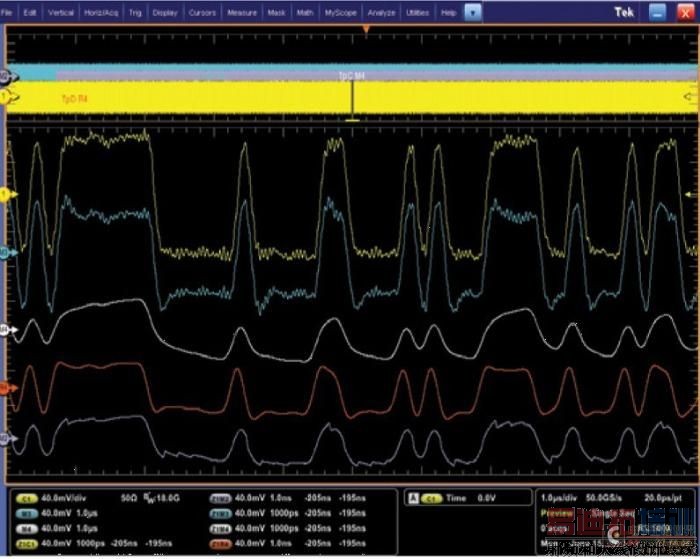Open the Utilities menu
Image resolution: width=700 pixels, height=559 pixels.
click(417, 13)
